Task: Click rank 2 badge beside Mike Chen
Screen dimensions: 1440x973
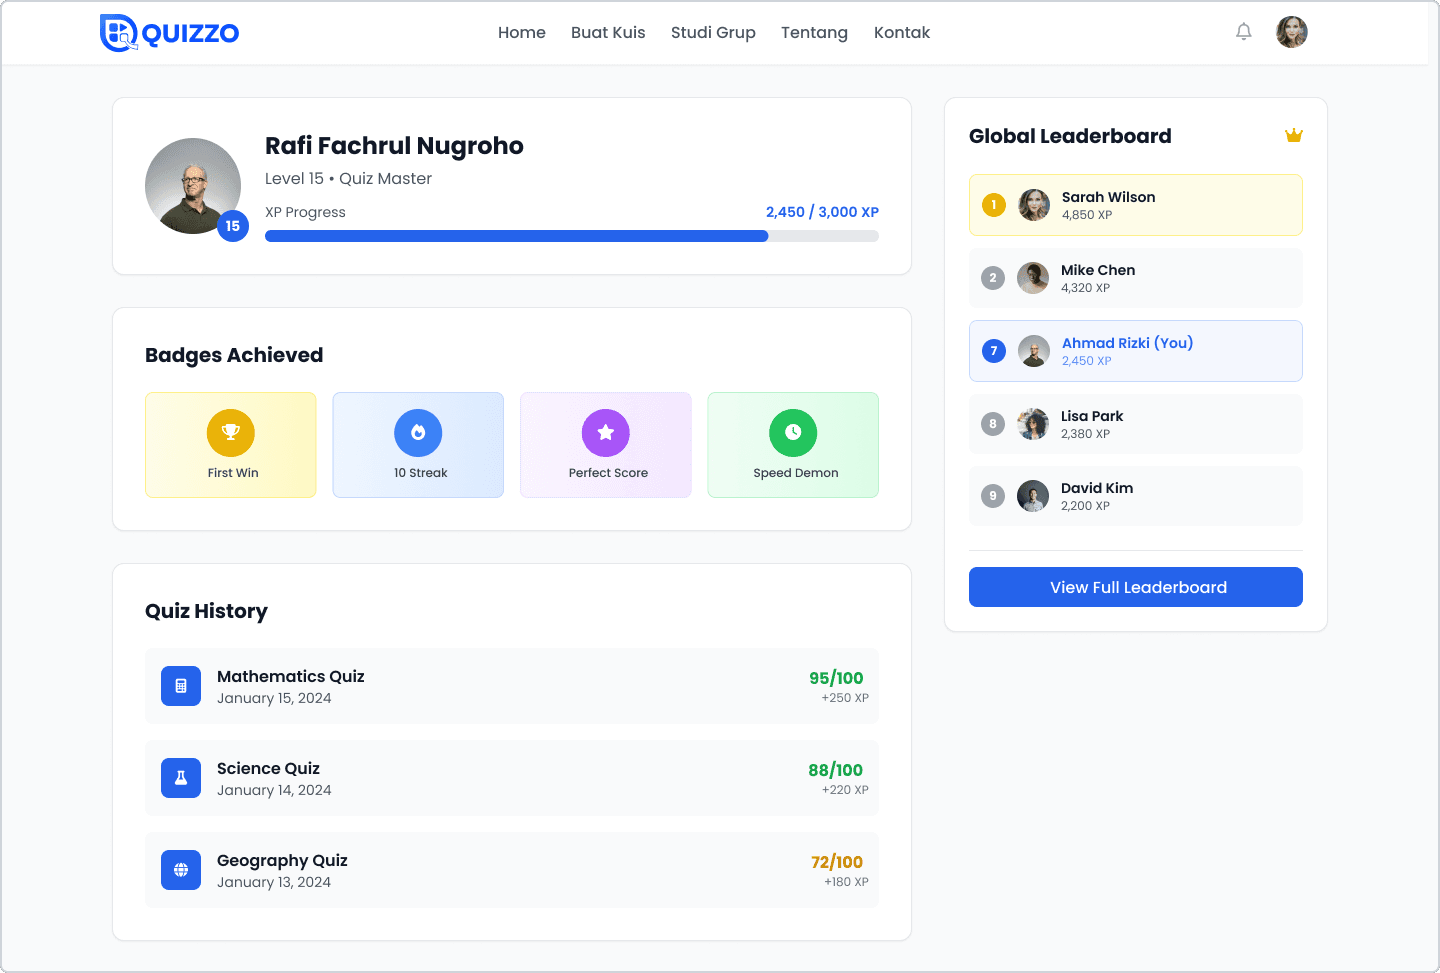Action: coord(993,278)
